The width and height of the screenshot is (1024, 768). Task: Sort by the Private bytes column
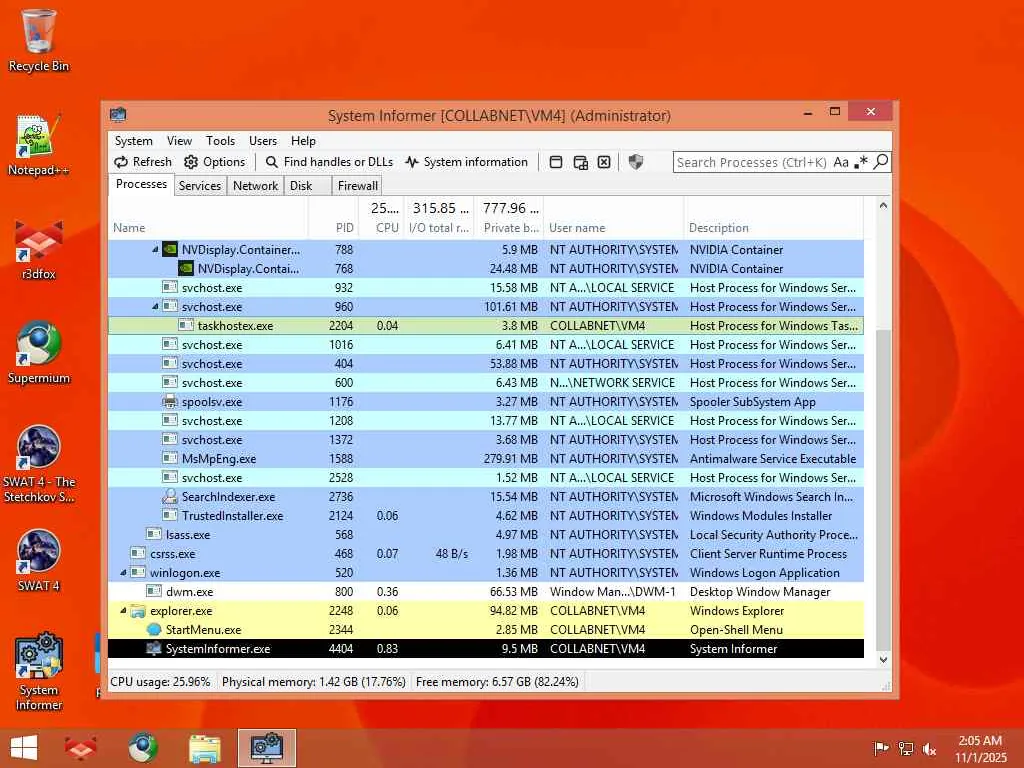(509, 218)
